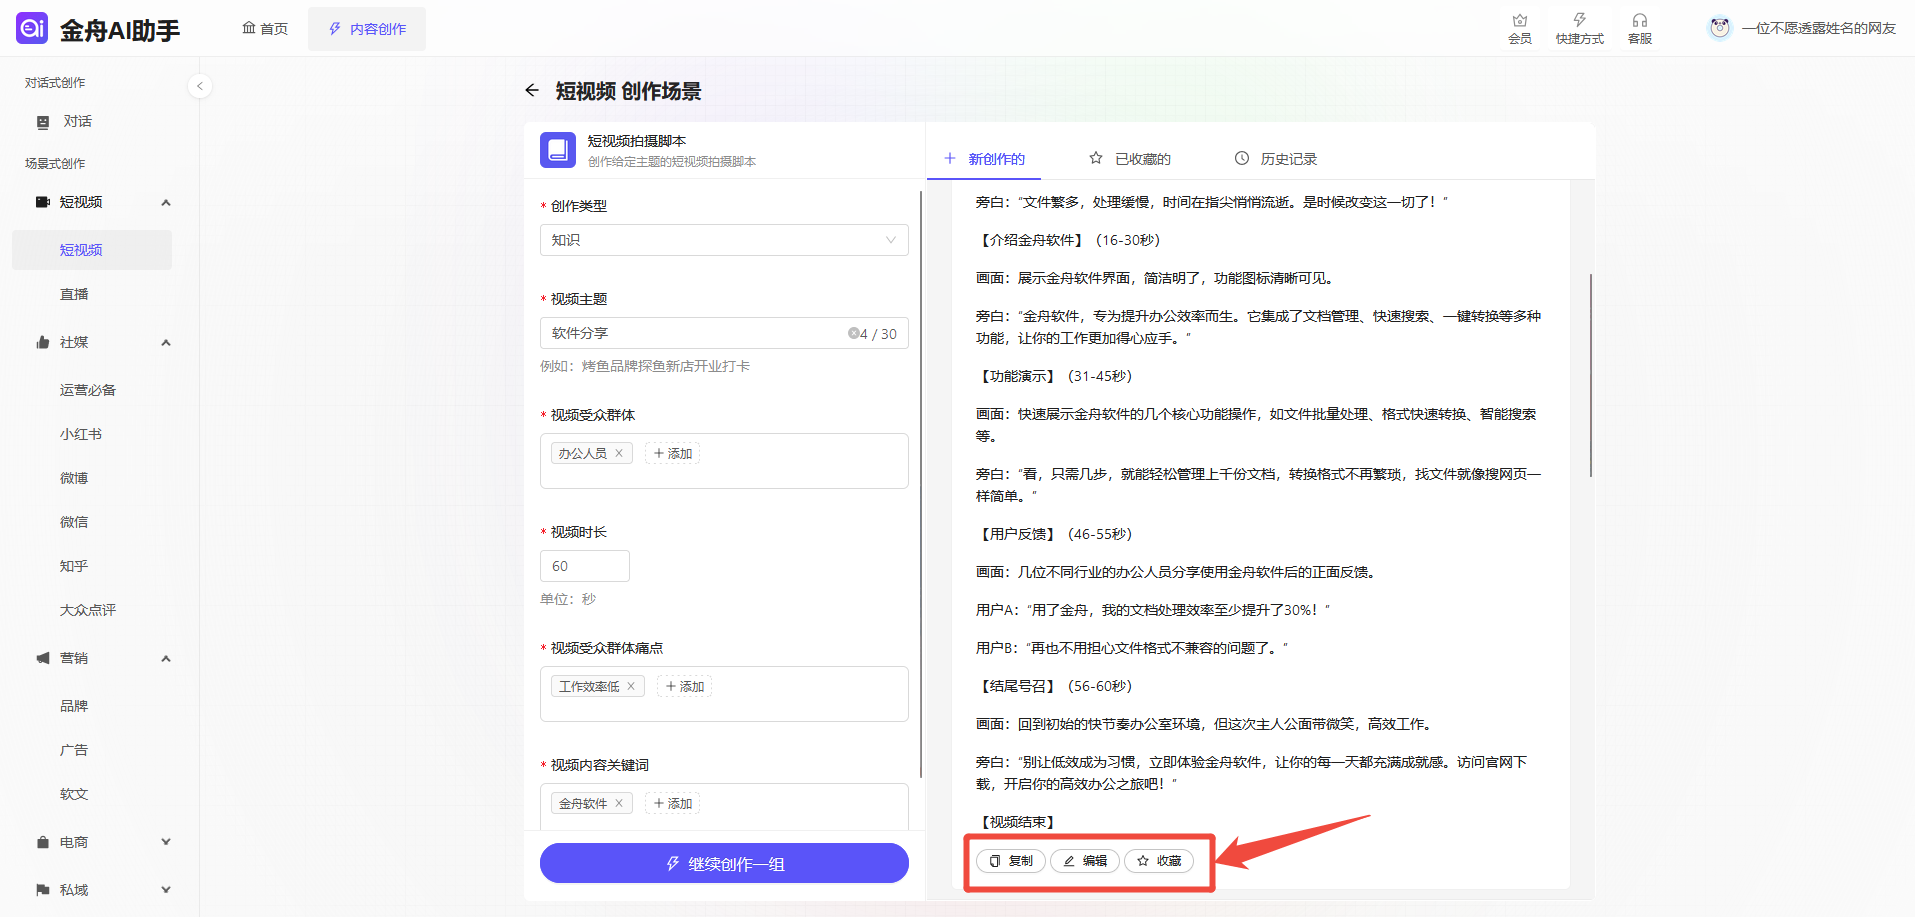
Task: Click the 视频主题 input field with 软件分享
Action: (x=724, y=333)
